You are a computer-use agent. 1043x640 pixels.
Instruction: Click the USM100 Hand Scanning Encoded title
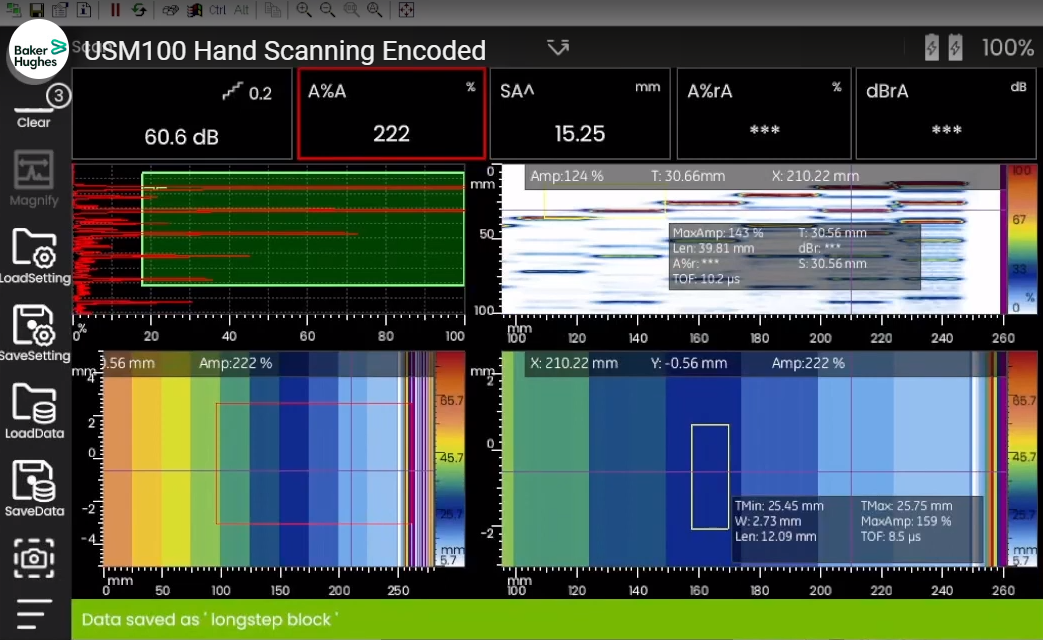point(285,51)
